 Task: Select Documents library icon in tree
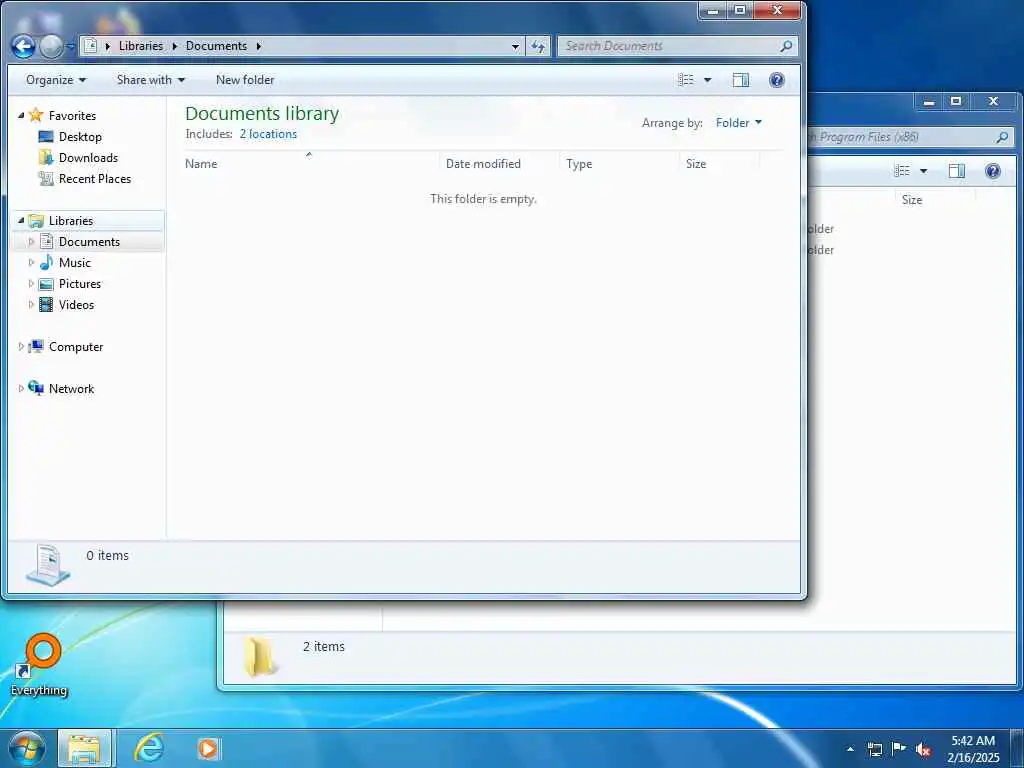pos(46,242)
